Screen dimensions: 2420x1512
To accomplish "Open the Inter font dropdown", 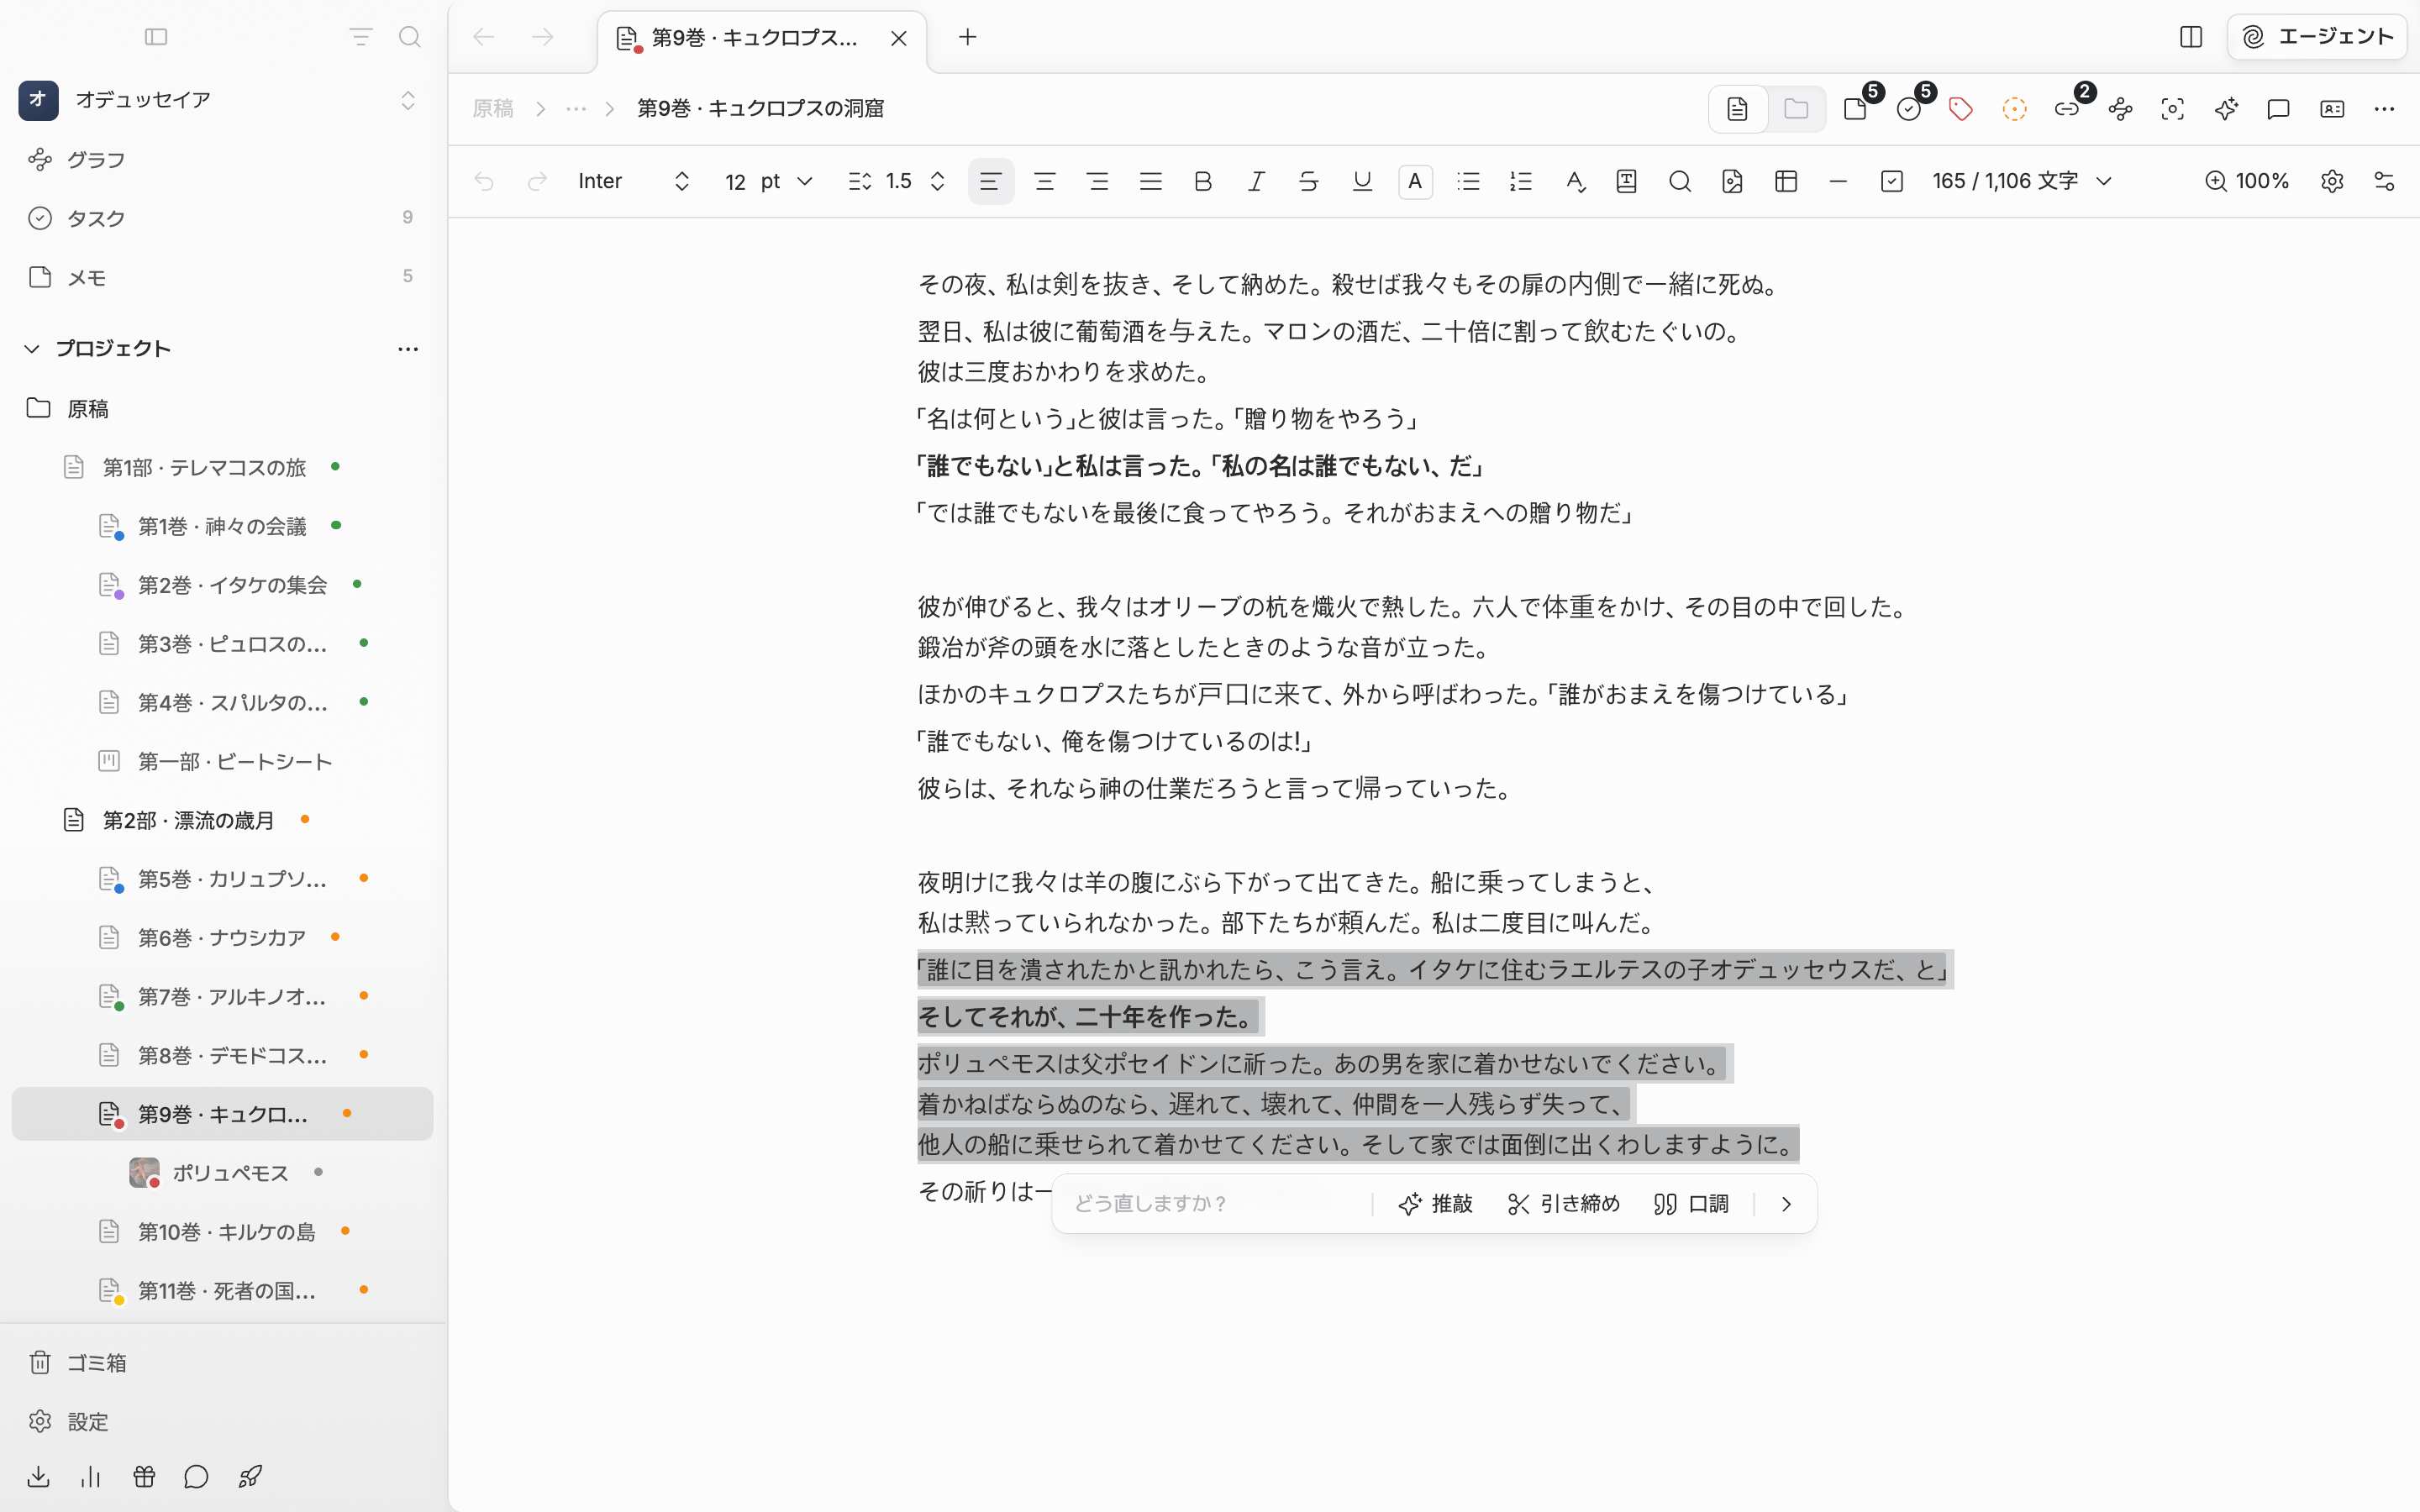I will coord(634,181).
